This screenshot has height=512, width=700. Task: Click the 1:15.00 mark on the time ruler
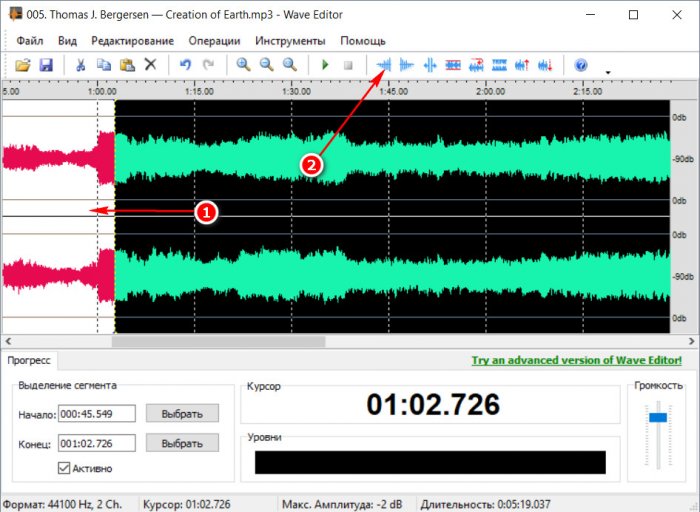[199, 92]
